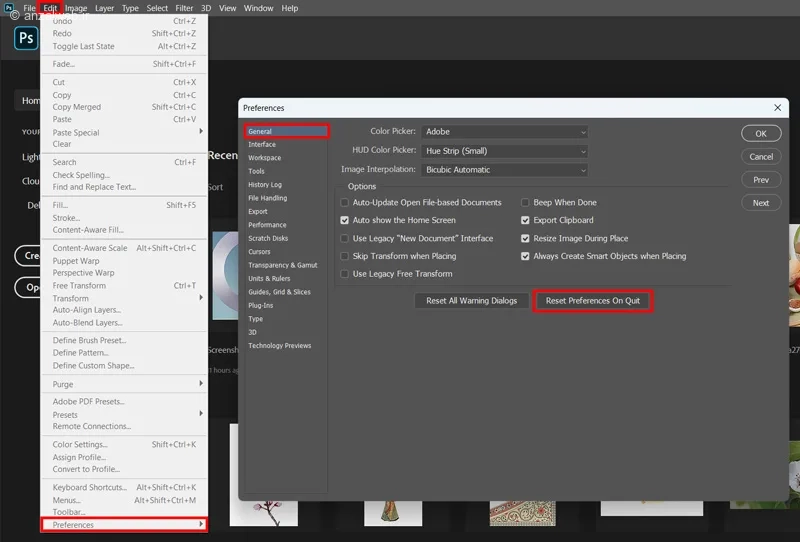Open the Filter menu
This screenshot has height=542, width=800.
pos(184,8)
